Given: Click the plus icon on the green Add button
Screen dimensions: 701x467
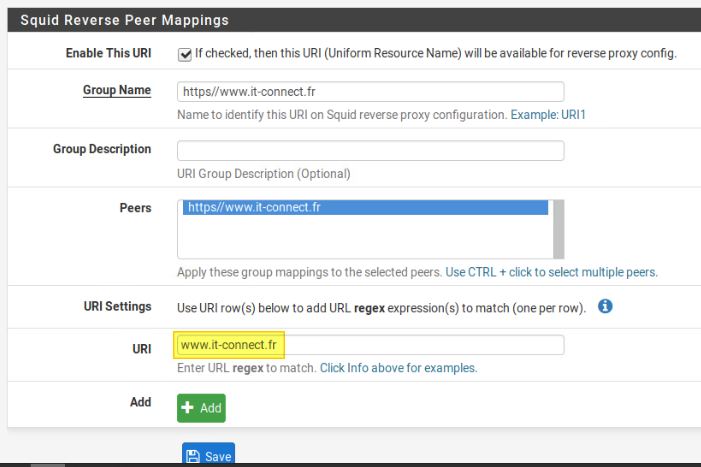Looking at the screenshot, I should point(189,408).
